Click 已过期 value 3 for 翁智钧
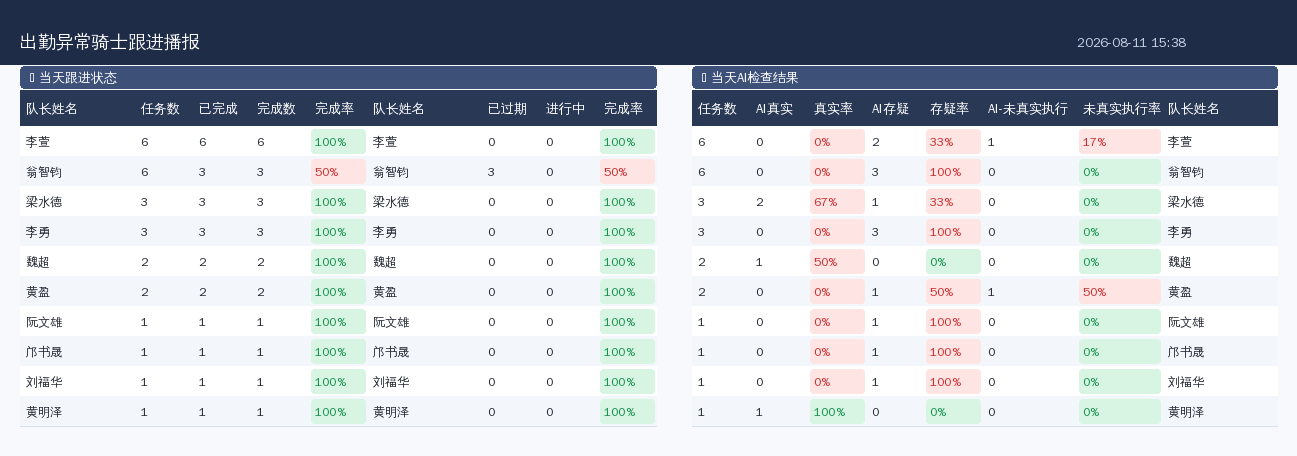1297x456 pixels. click(491, 172)
